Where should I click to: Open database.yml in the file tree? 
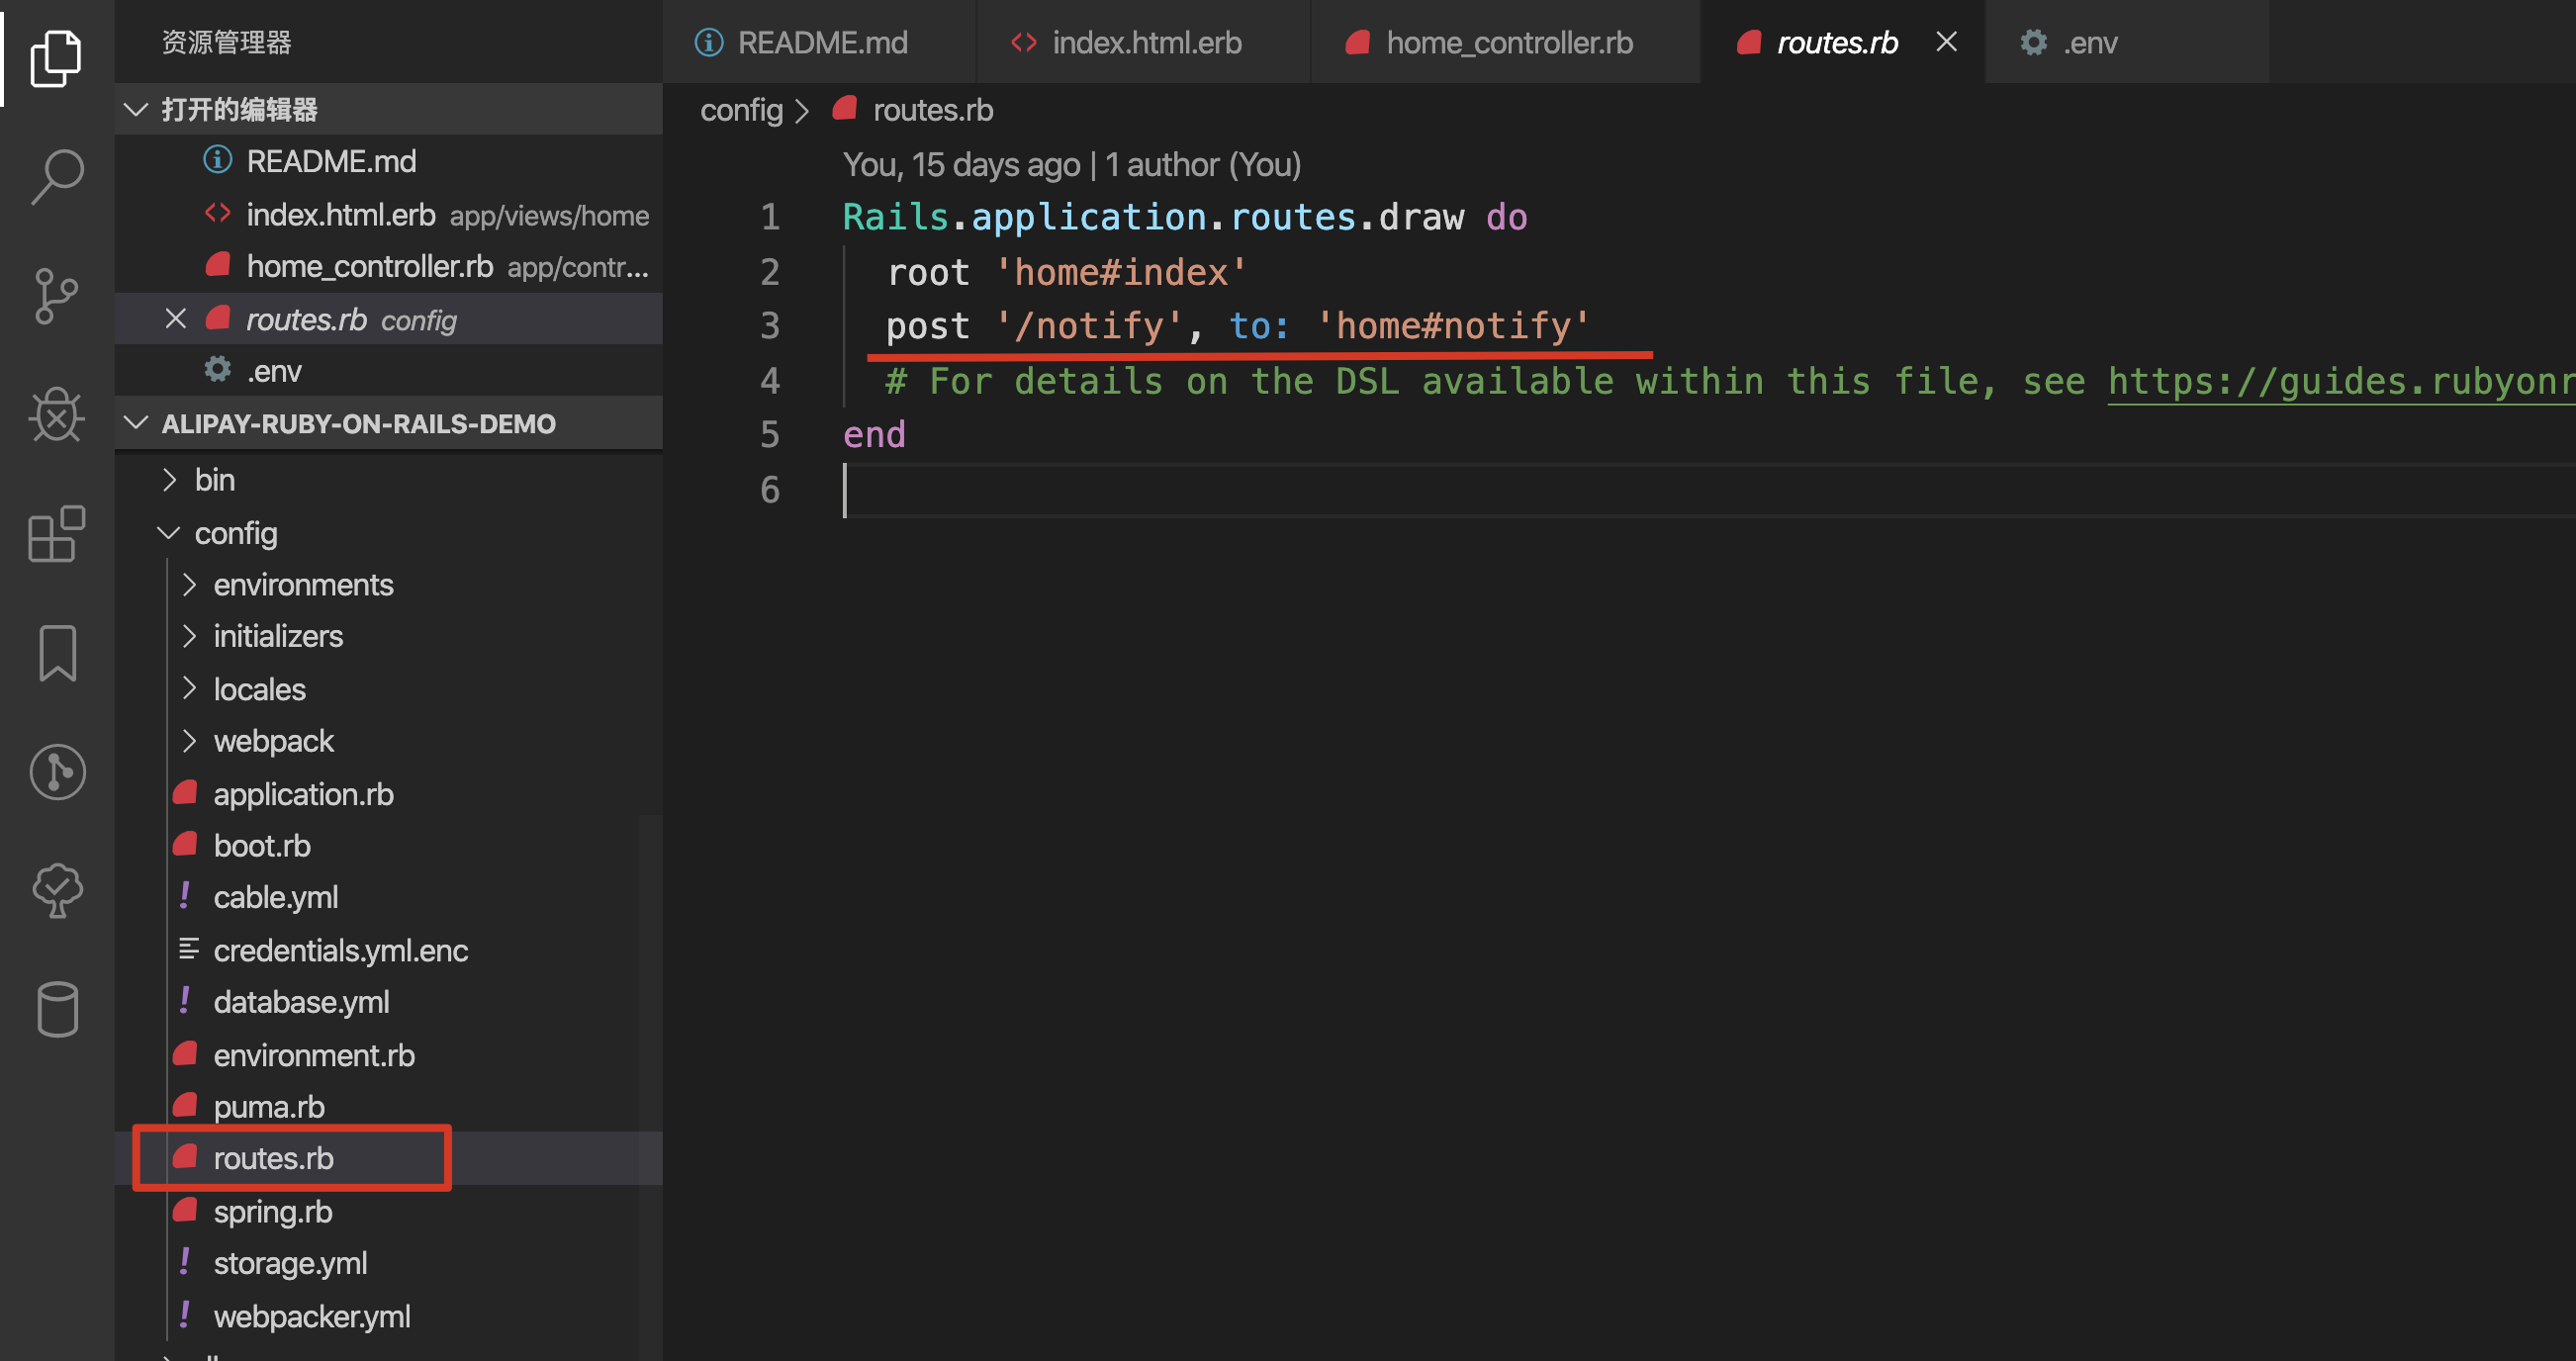pyautogui.click(x=301, y=1002)
